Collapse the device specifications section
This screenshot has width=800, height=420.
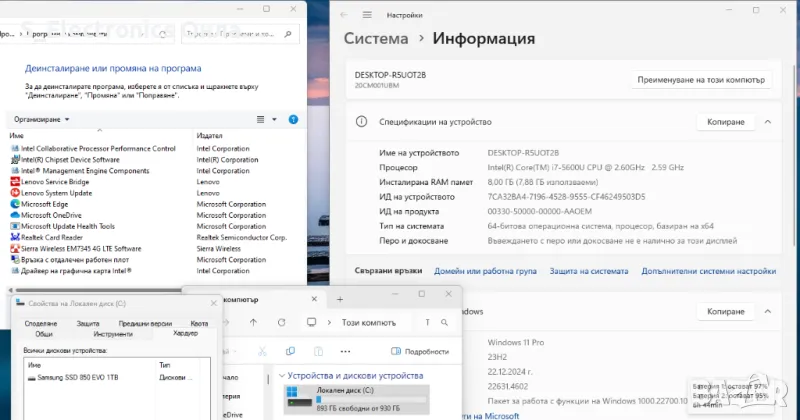(x=768, y=122)
